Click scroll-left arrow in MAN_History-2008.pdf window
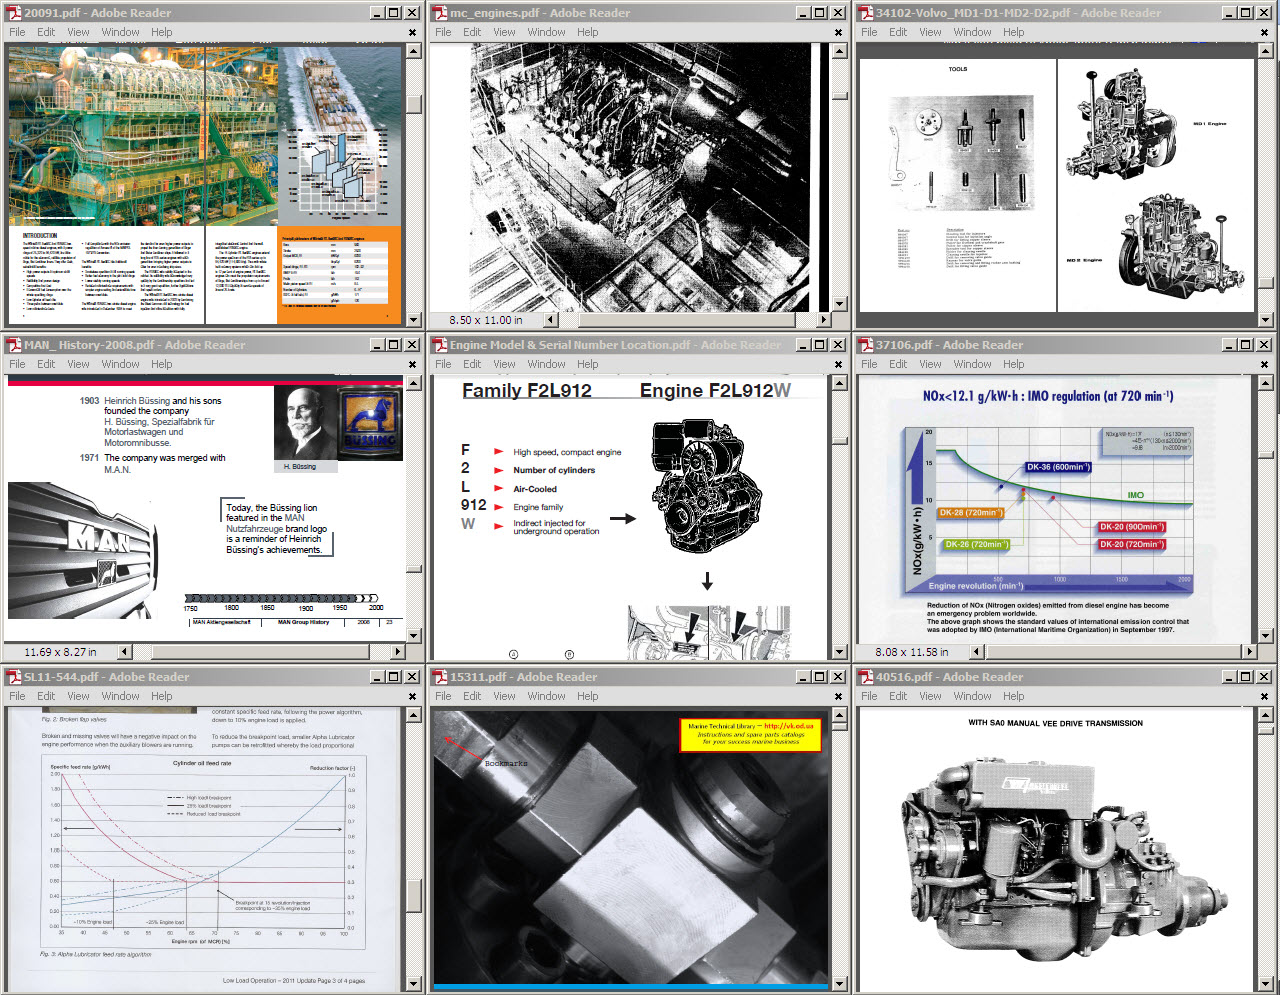The width and height of the screenshot is (1280, 995). [125, 652]
